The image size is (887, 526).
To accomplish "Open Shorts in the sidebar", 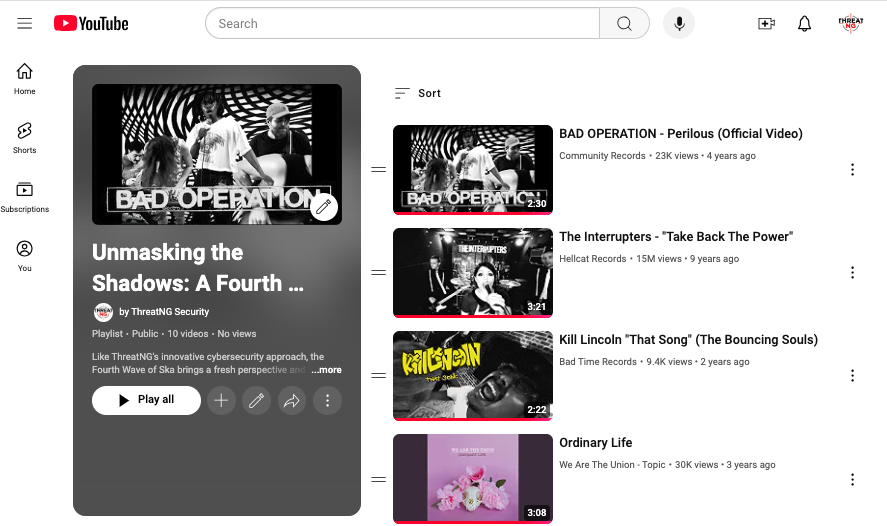I will pos(24,138).
